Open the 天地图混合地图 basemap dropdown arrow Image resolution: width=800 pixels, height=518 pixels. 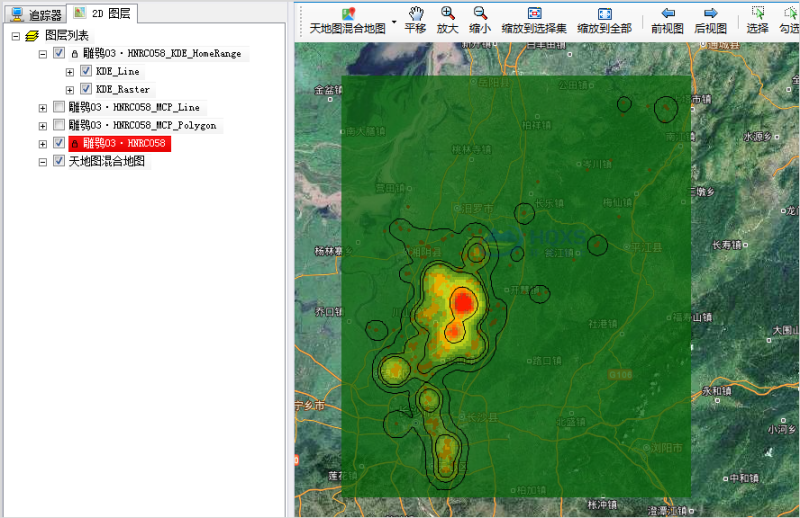coord(394,21)
